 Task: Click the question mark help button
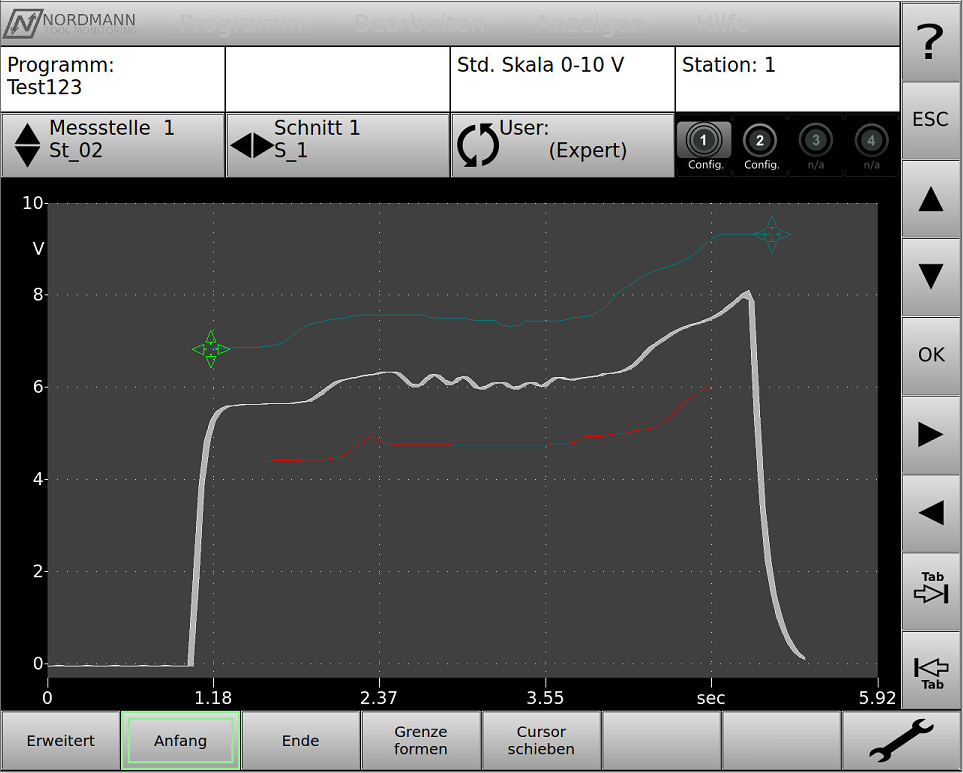tap(930, 41)
